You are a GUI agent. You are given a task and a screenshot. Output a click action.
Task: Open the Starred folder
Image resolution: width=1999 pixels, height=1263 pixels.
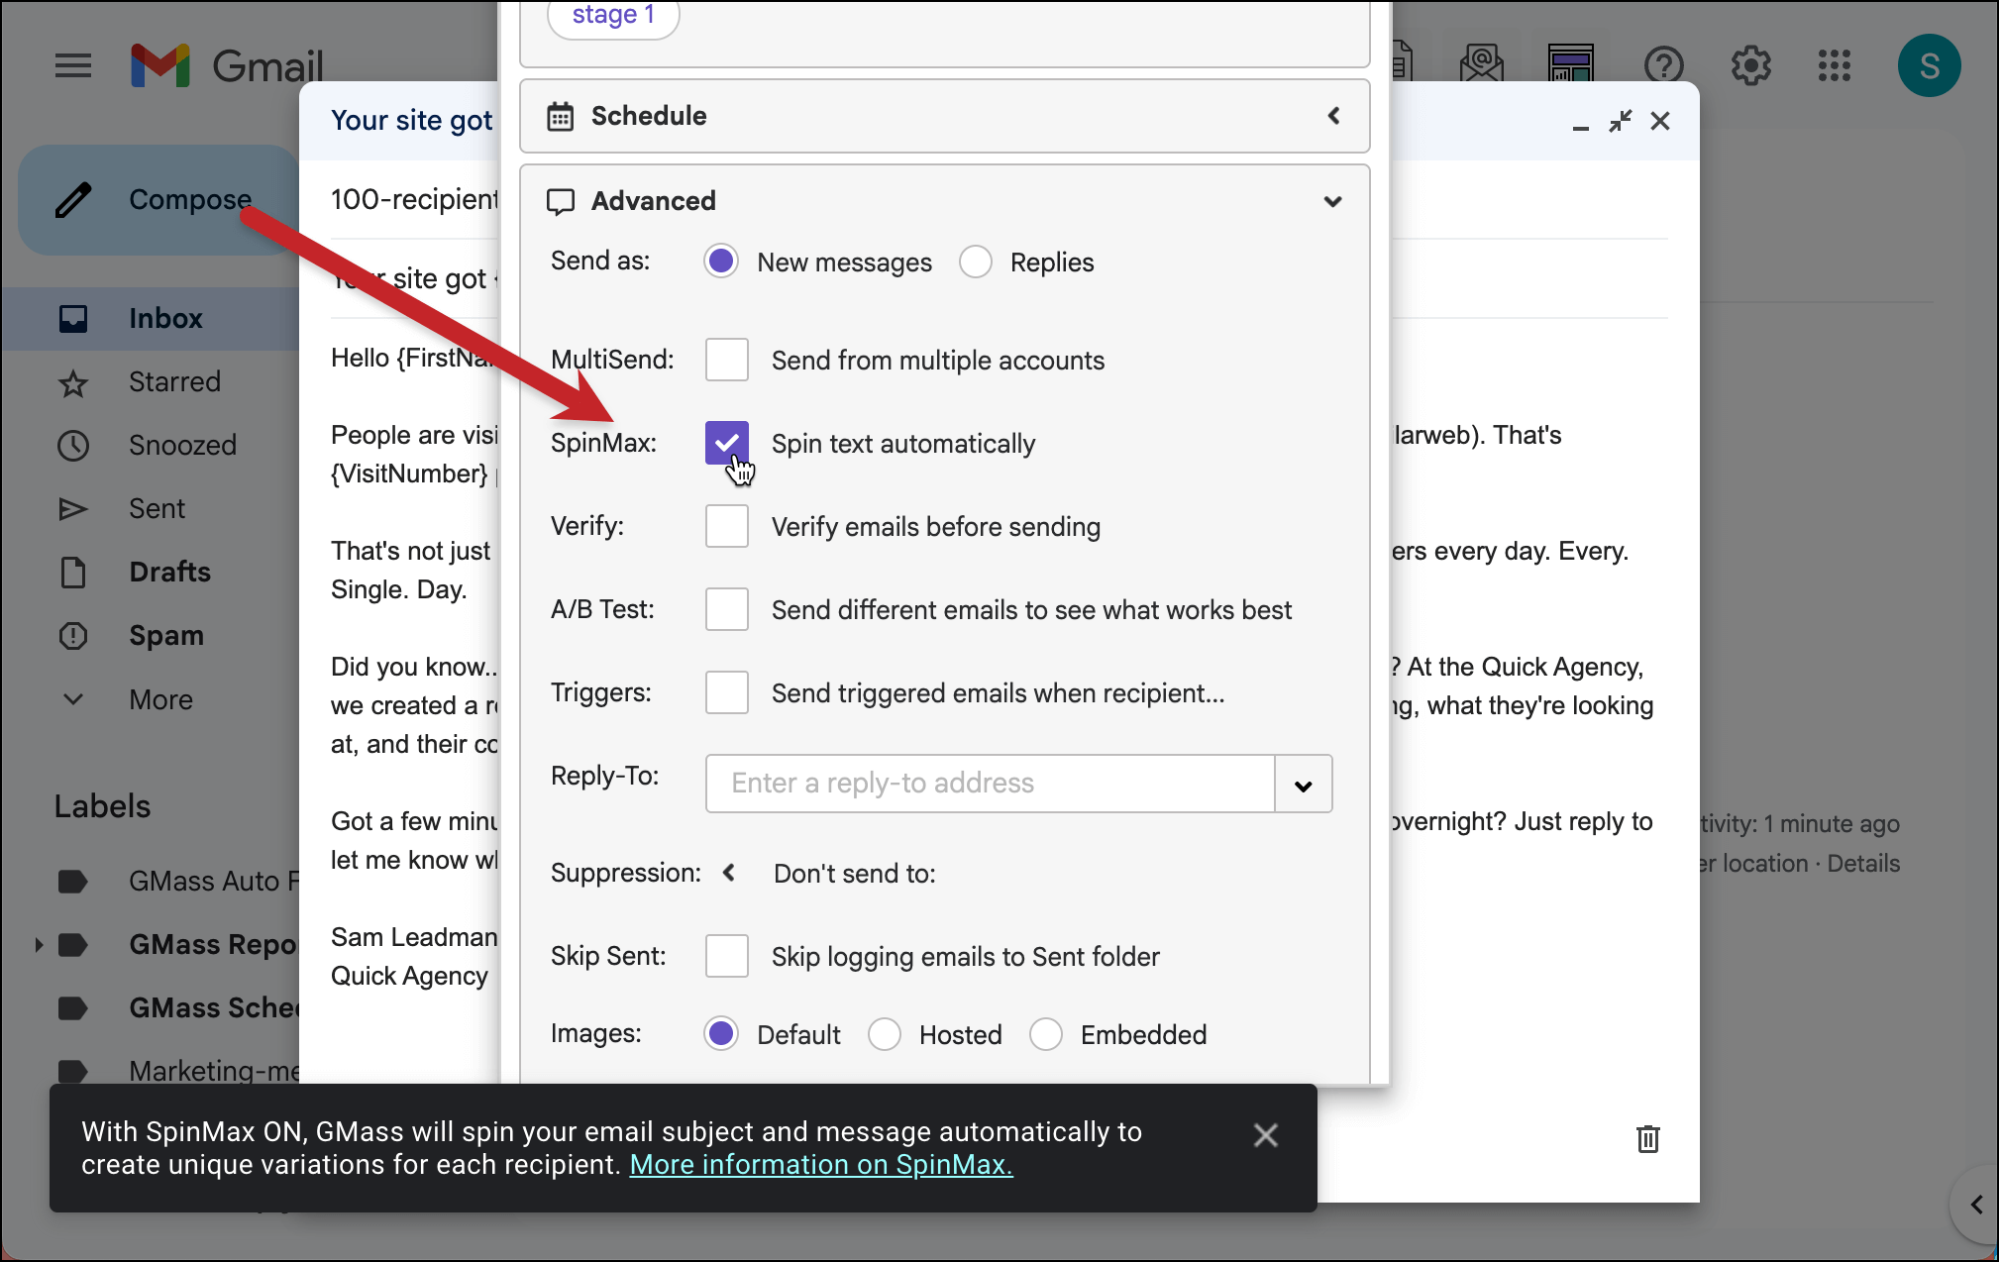coord(174,382)
